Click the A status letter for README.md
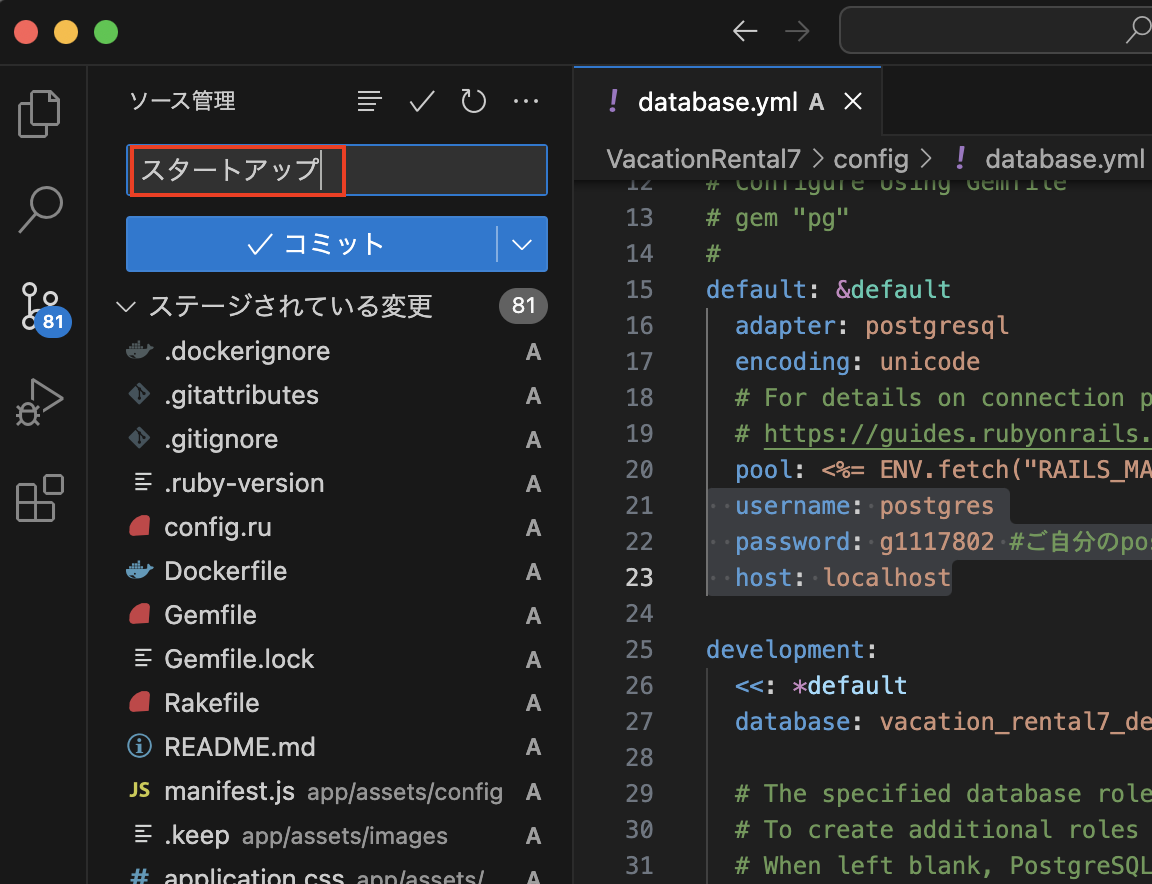Viewport: 1152px width, 884px height. coord(533,747)
